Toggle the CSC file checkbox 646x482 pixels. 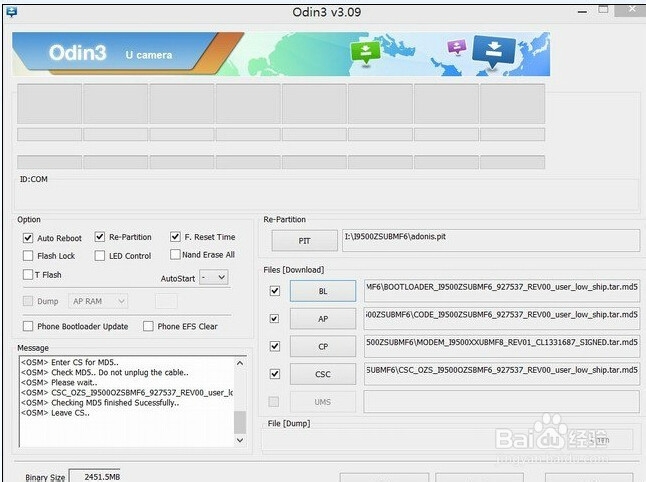click(274, 374)
